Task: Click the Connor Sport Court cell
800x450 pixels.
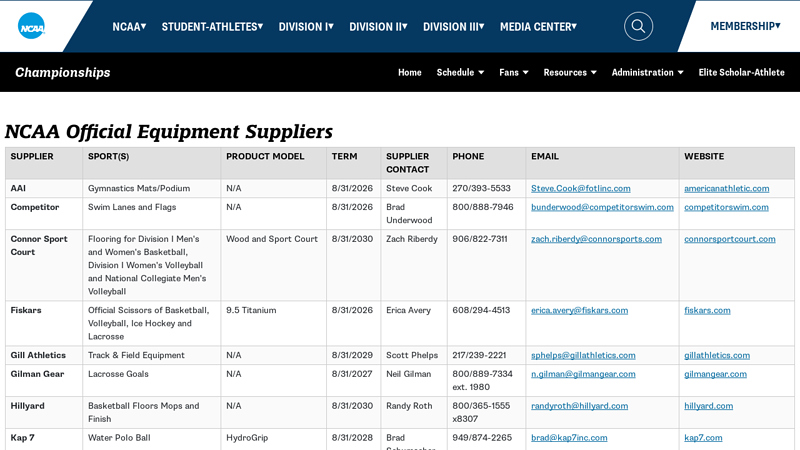Action: 44,265
